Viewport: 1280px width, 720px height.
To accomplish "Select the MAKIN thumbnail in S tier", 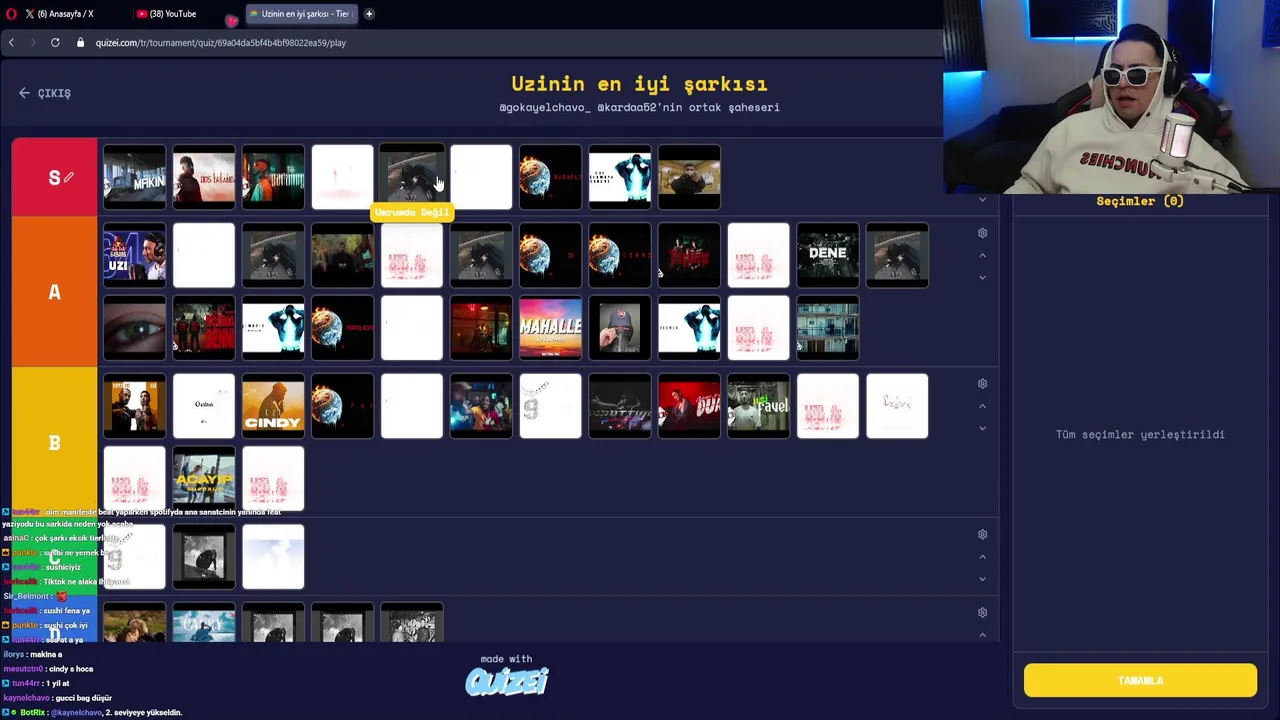I will 134,177.
